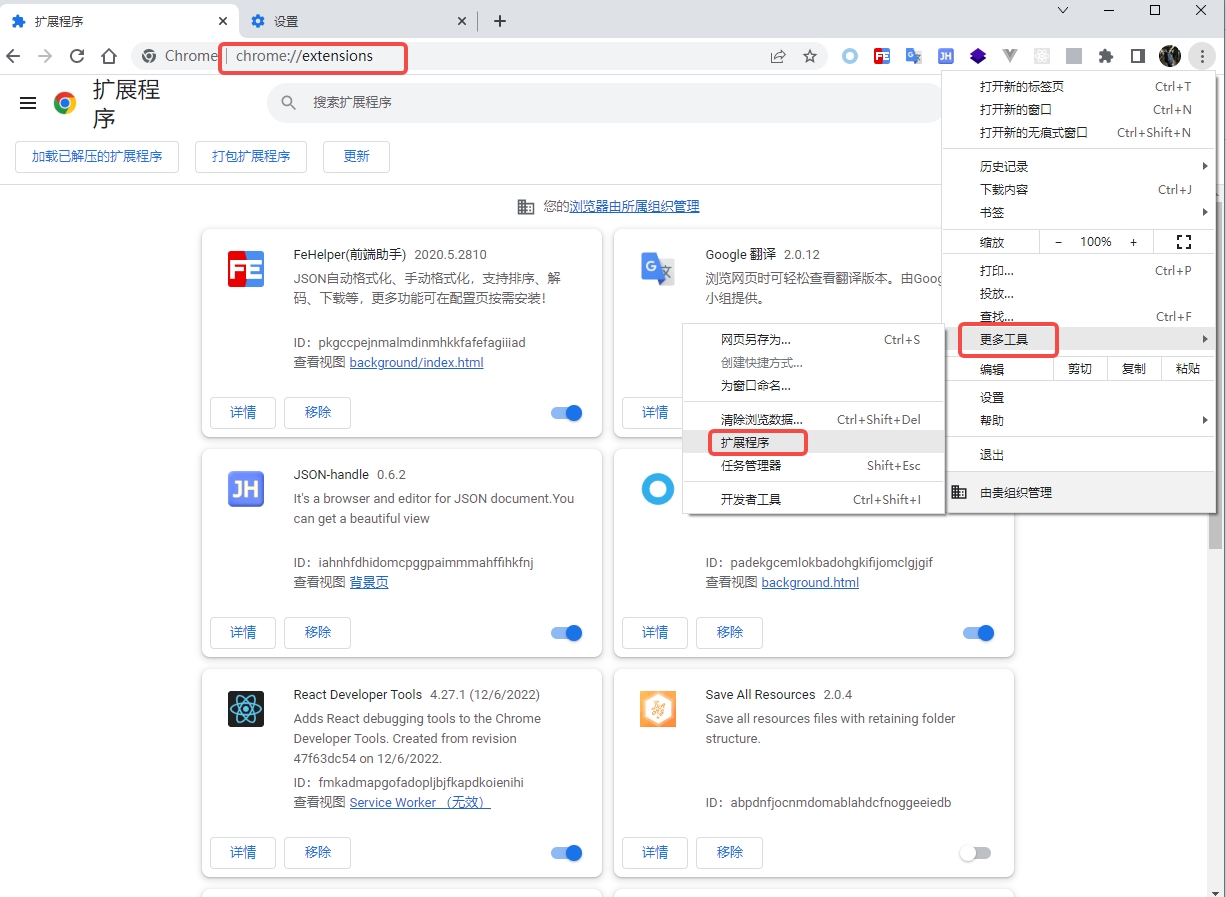This screenshot has height=897, width=1226.
Task: Open JSON-handle JH toolbar icon
Action: (x=946, y=56)
